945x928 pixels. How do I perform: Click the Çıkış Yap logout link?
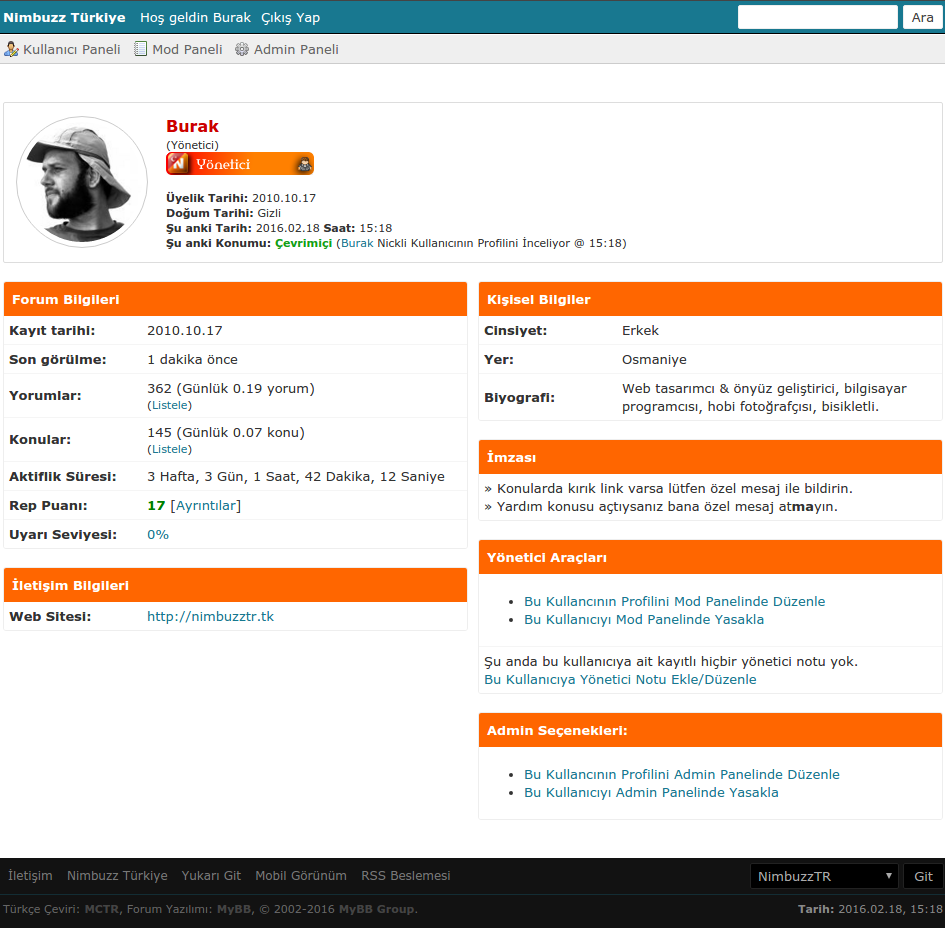[290, 17]
